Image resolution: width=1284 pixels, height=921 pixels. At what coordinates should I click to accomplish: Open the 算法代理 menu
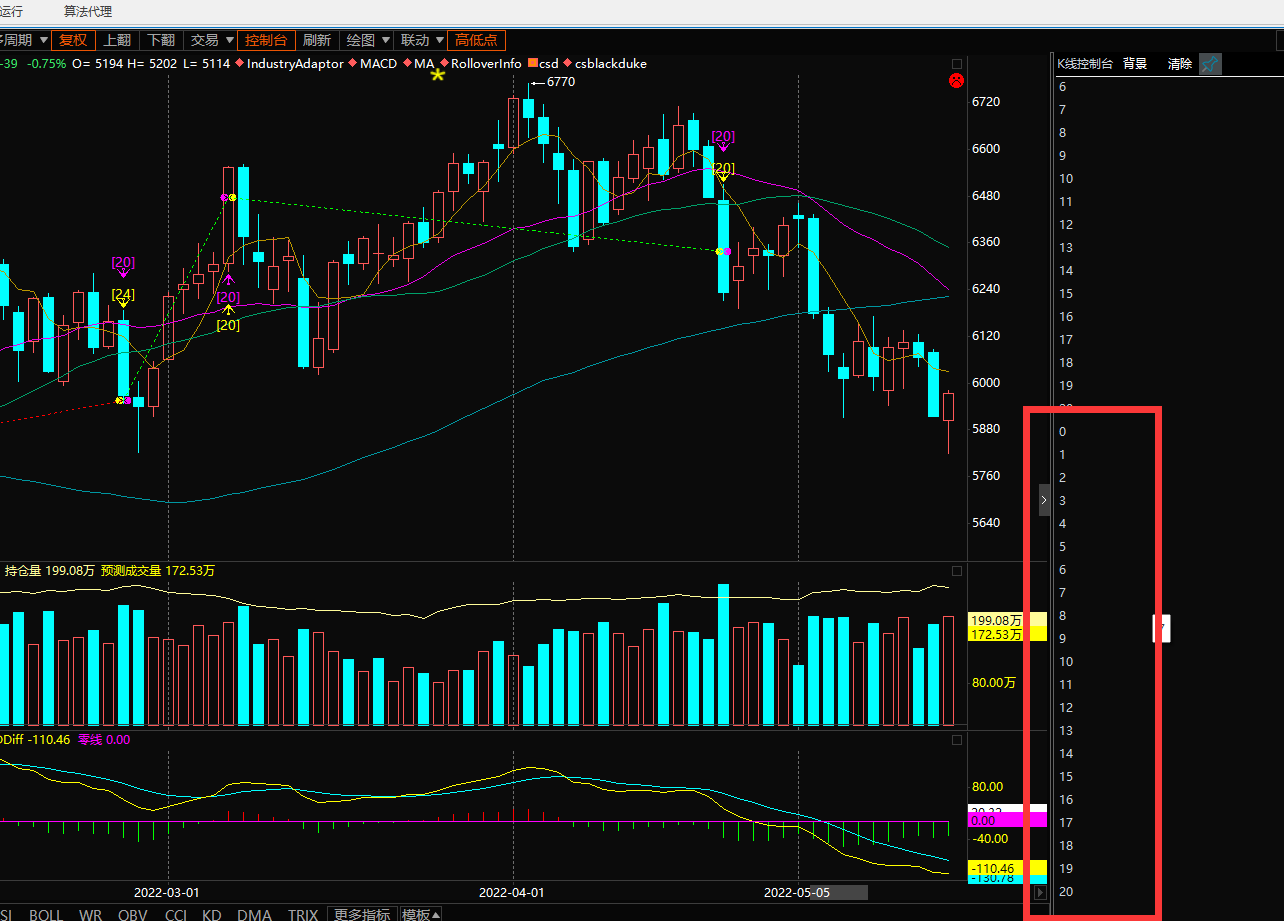click(x=88, y=12)
